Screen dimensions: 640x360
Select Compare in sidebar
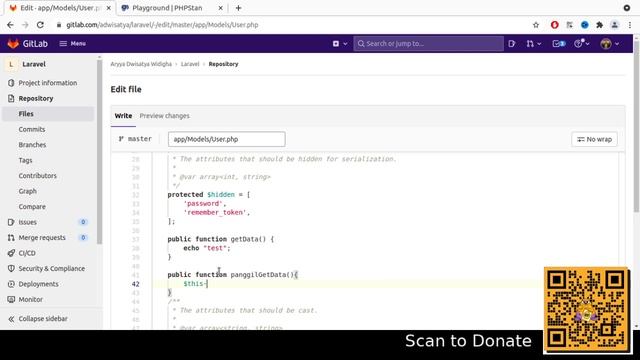[x=32, y=207]
